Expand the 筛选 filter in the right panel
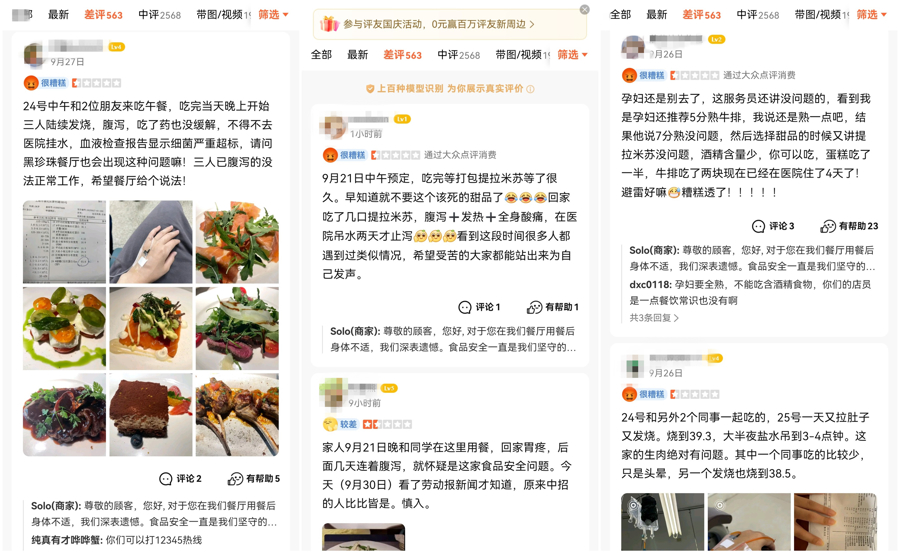 click(x=871, y=14)
